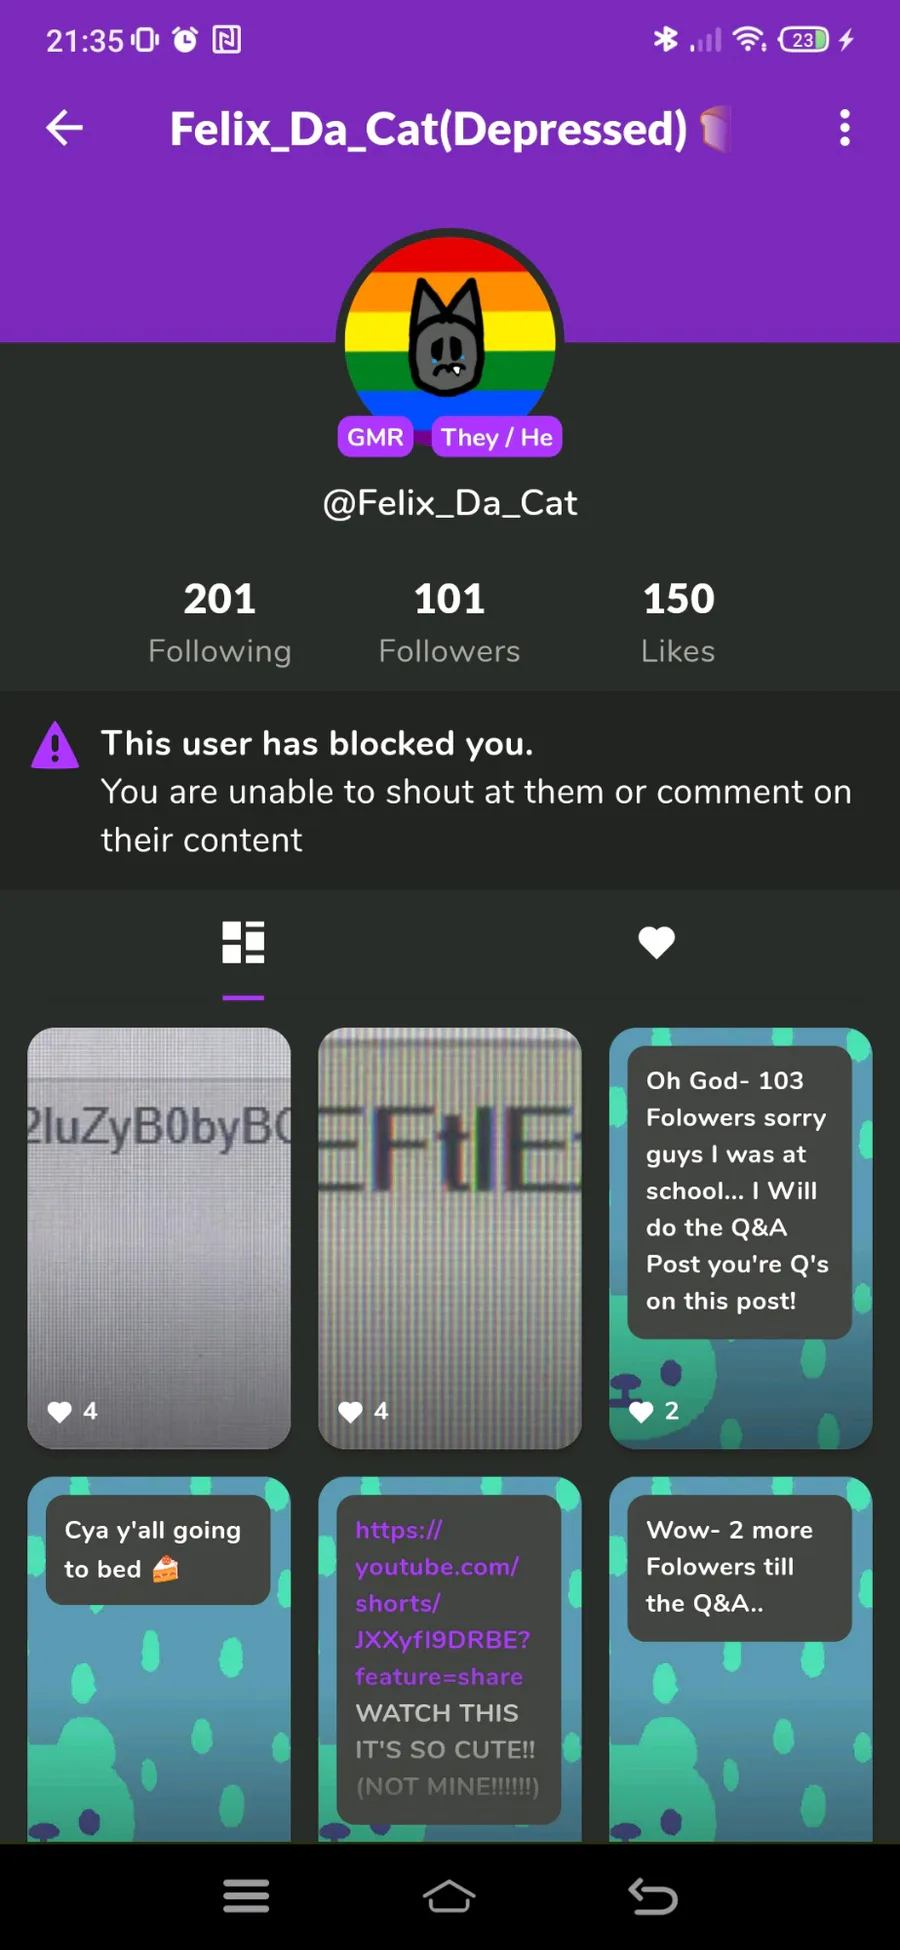
Task: Tap the They / He pronoun badge
Action: coord(497,437)
